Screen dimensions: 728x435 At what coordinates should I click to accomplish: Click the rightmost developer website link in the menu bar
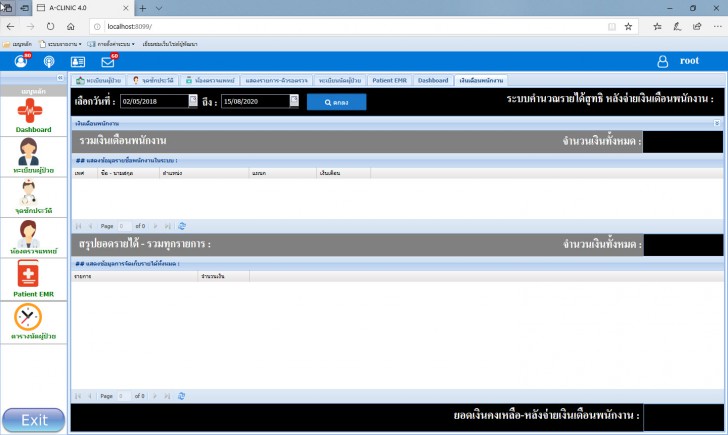coord(170,44)
